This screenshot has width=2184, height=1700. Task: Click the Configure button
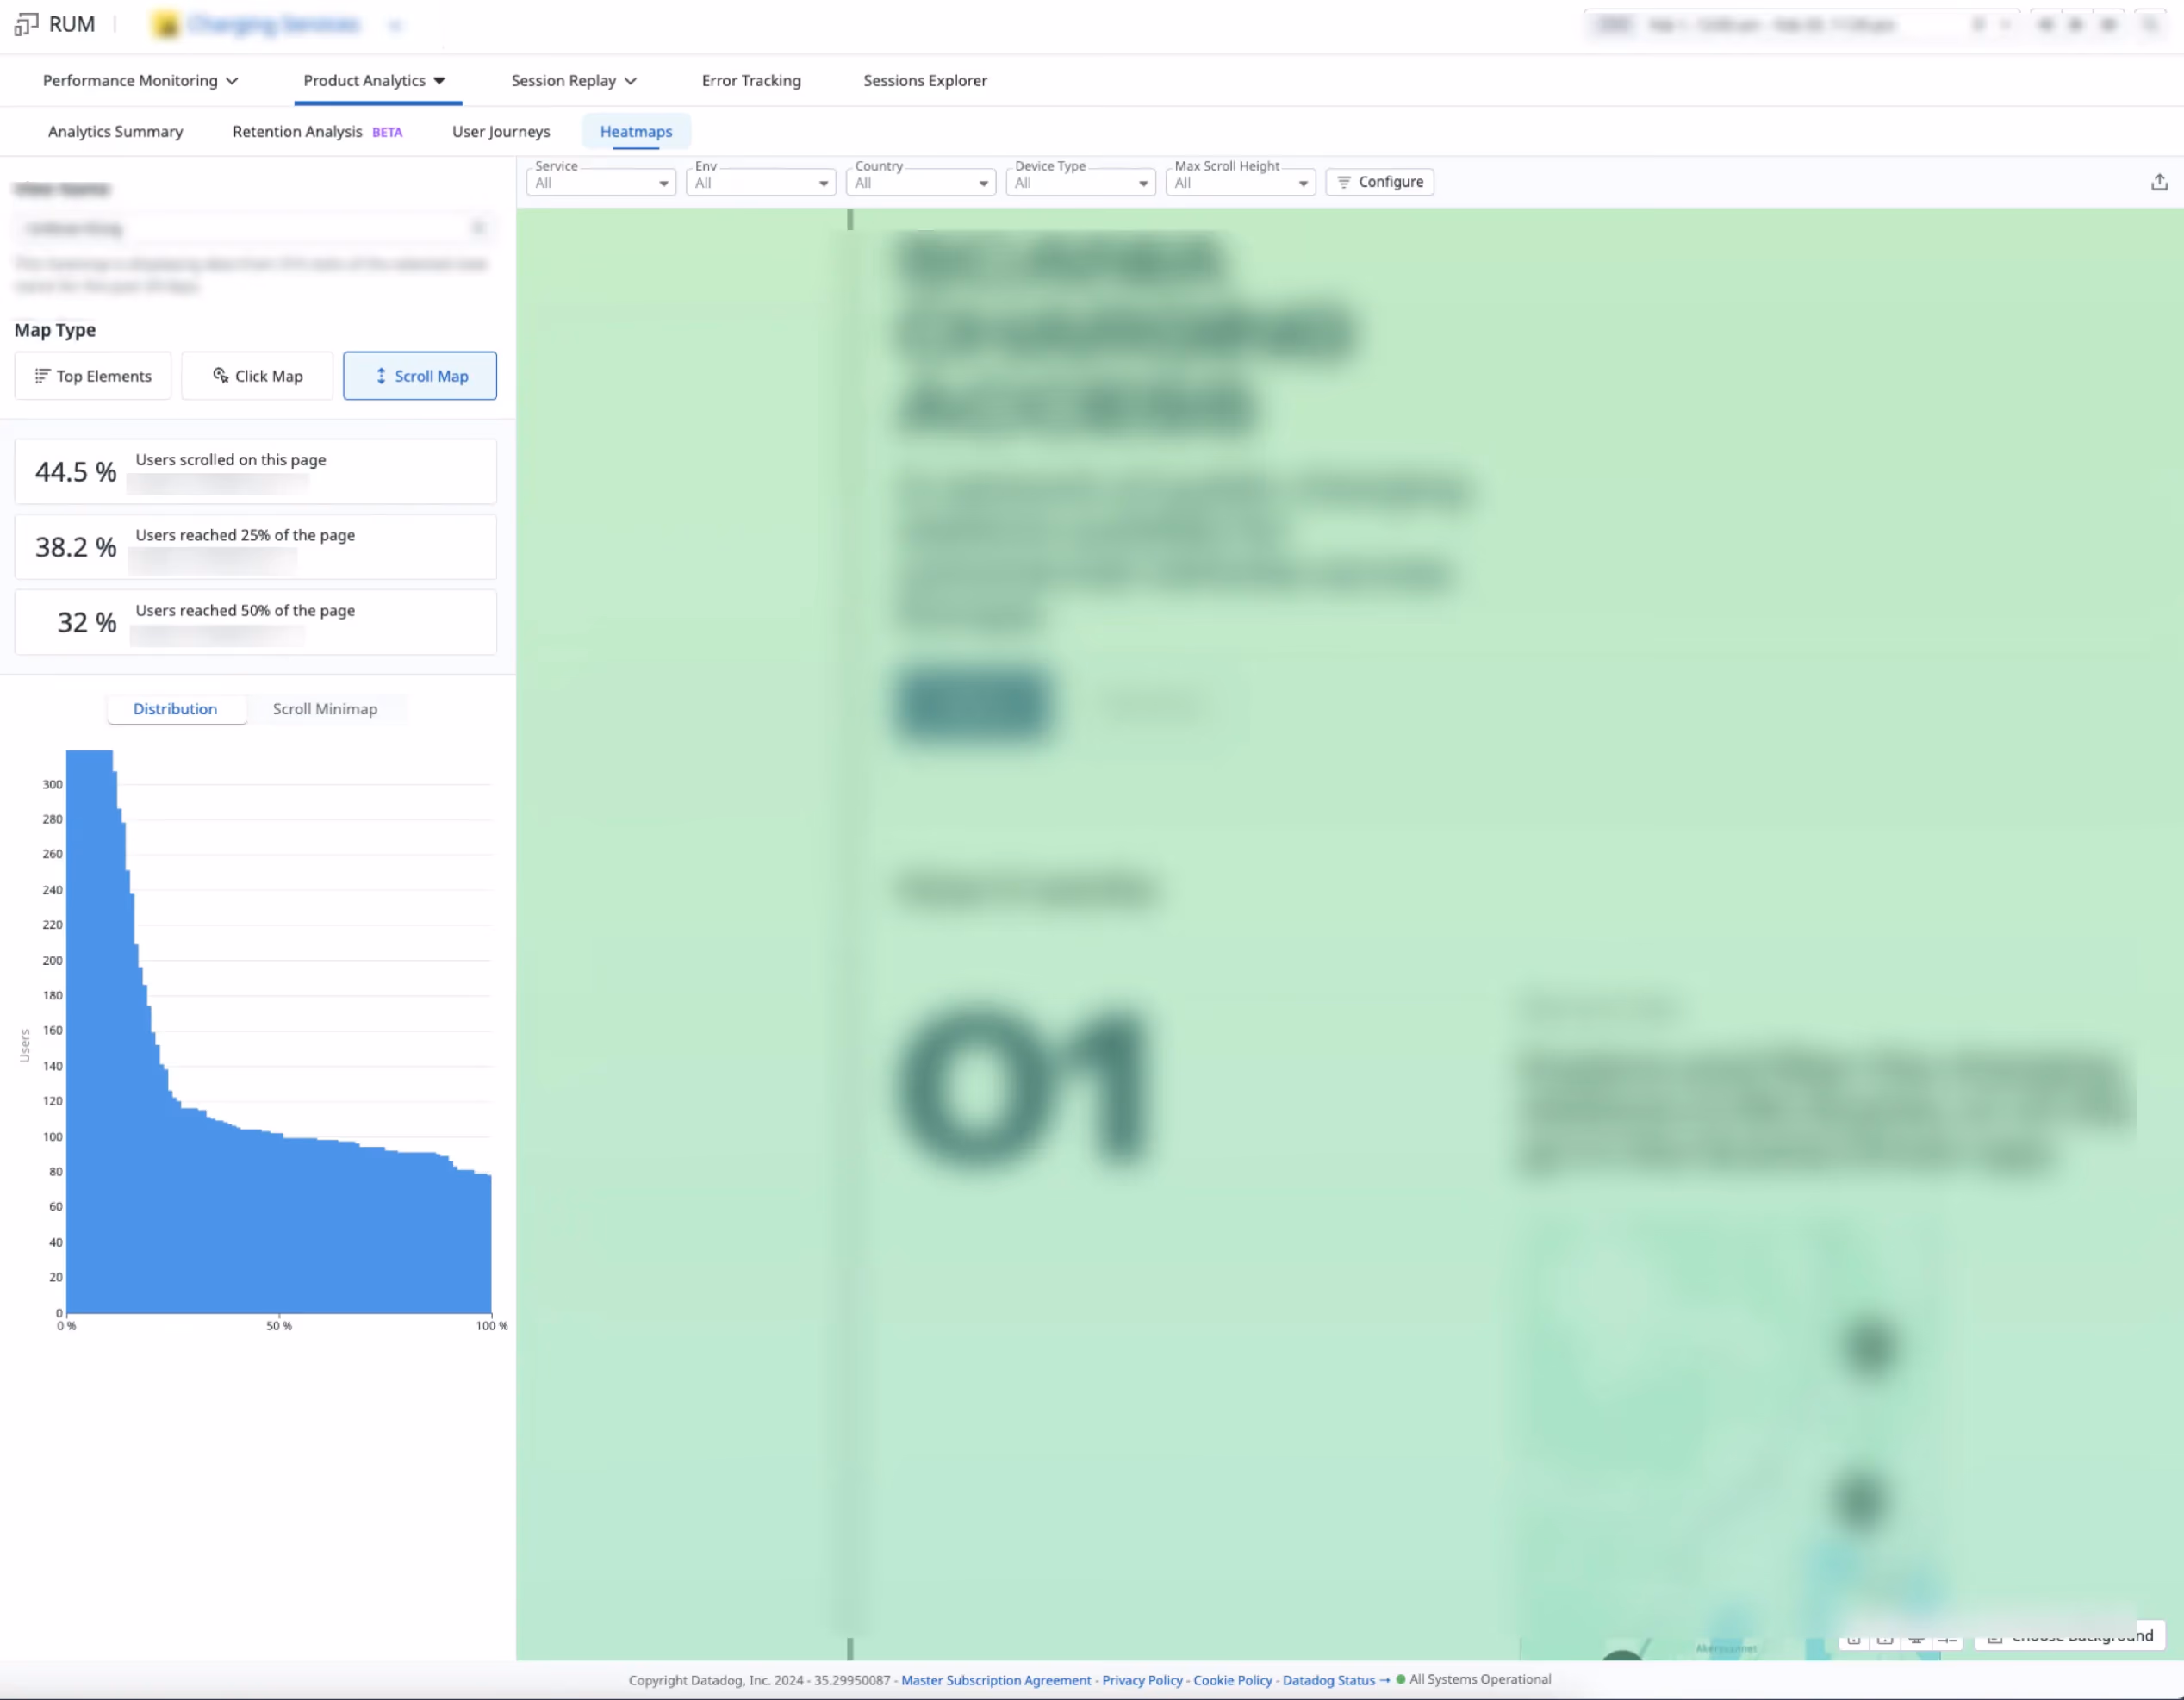[x=1379, y=181]
